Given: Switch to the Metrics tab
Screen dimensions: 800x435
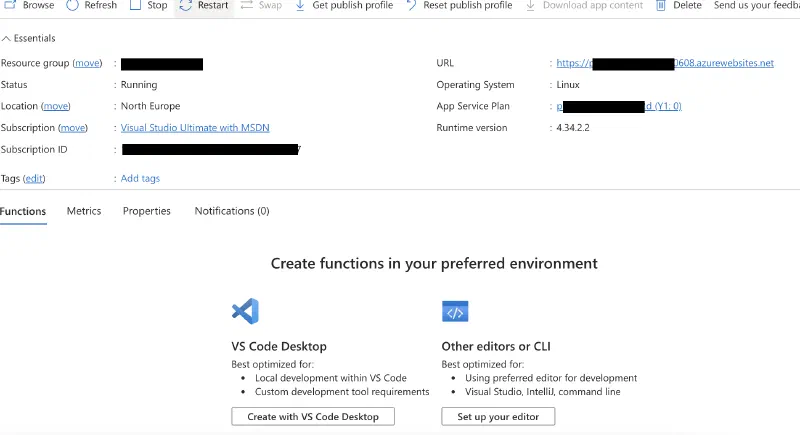Looking at the screenshot, I should (84, 211).
